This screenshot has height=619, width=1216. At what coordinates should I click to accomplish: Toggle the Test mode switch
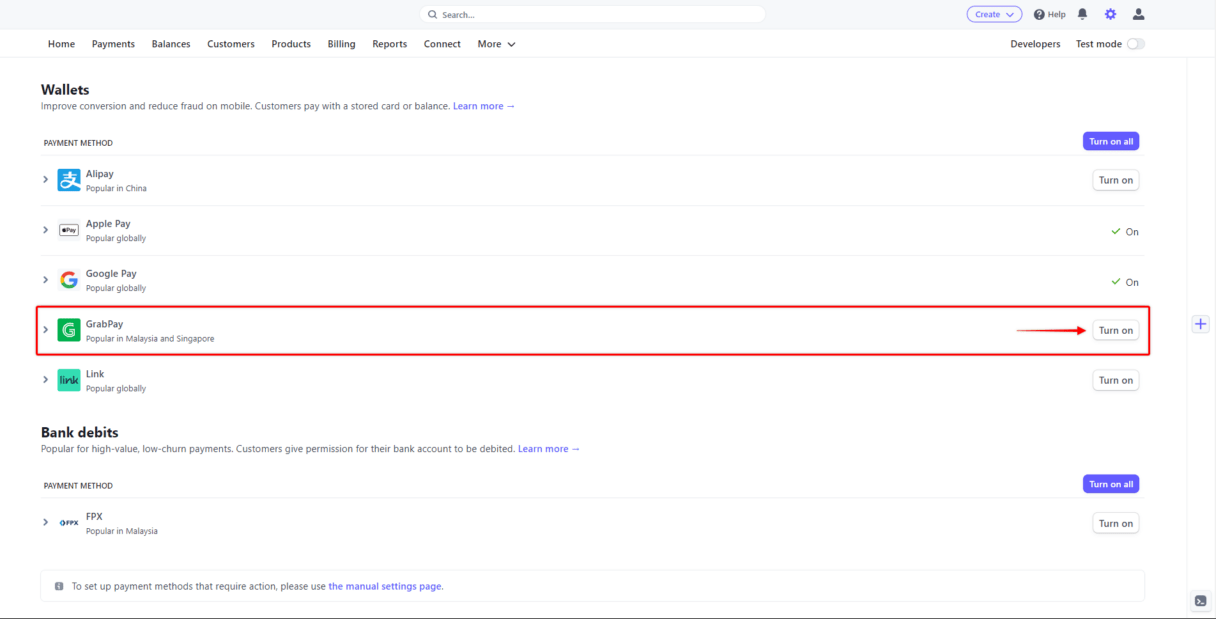pyautogui.click(x=1135, y=44)
